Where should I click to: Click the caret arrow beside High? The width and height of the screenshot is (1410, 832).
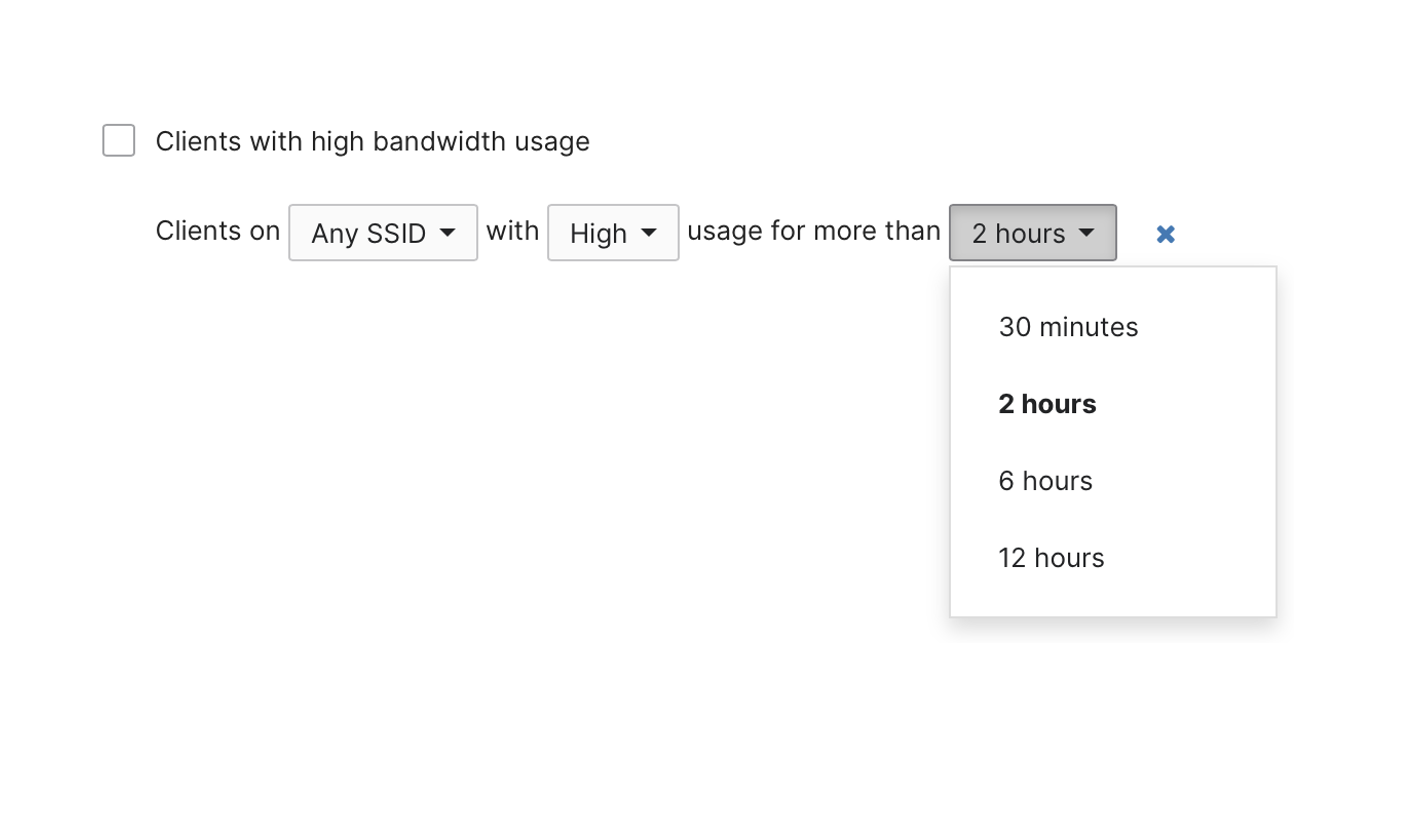click(649, 233)
